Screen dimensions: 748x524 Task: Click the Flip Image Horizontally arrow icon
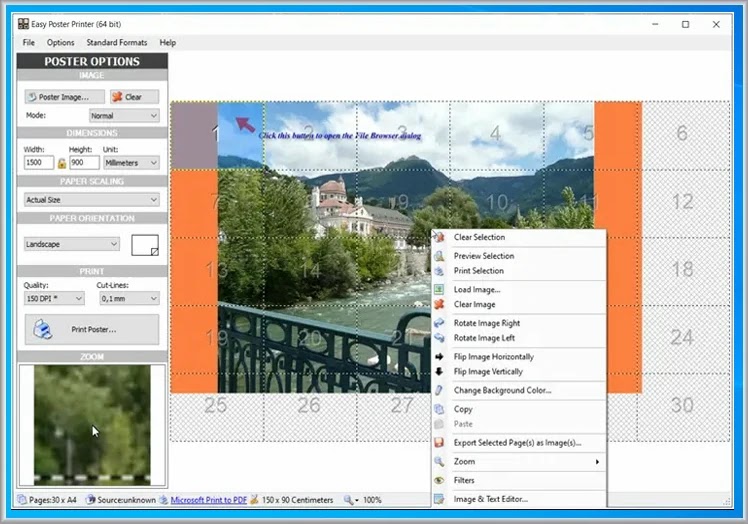439,356
